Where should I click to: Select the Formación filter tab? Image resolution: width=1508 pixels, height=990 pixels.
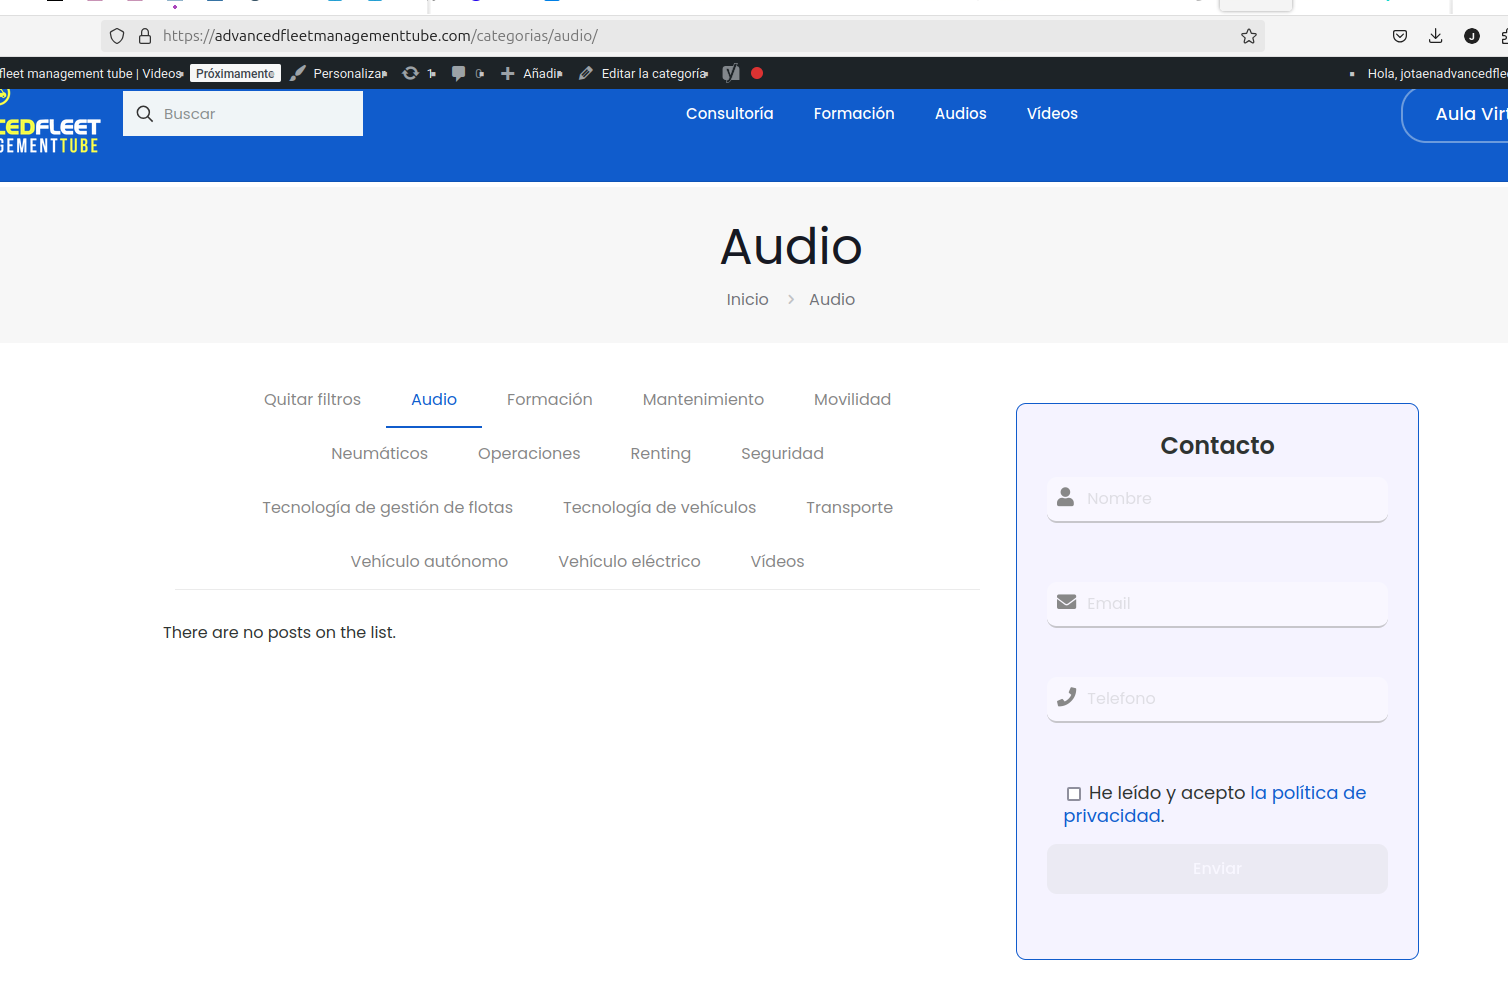tap(549, 399)
